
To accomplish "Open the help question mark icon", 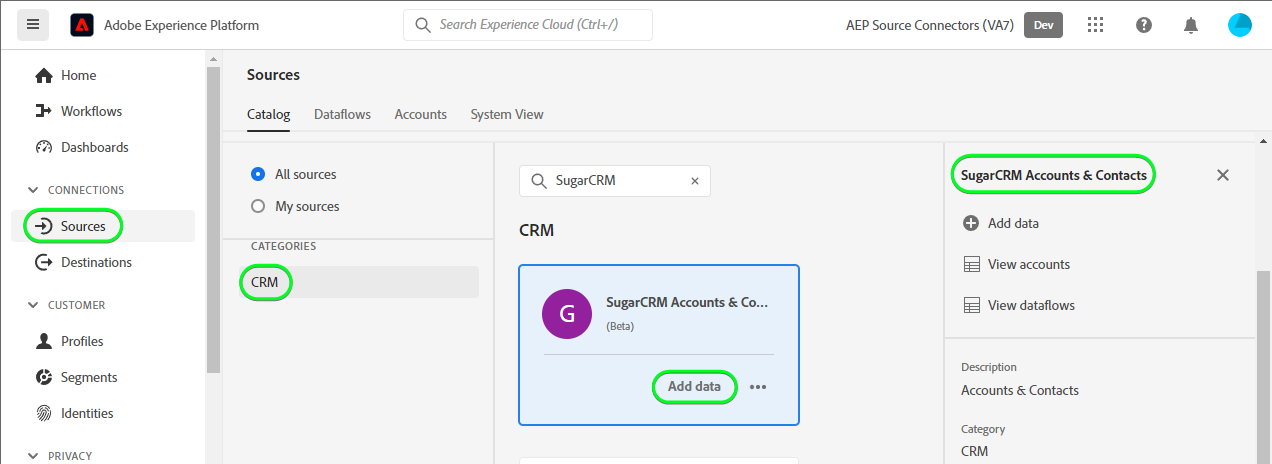I will coord(1144,25).
